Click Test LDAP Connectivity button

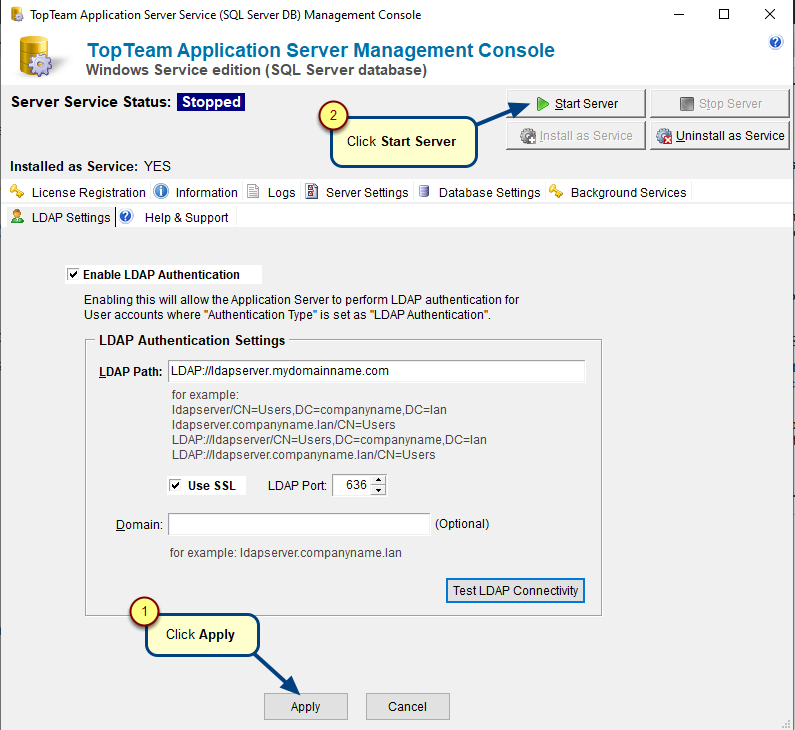(x=516, y=591)
